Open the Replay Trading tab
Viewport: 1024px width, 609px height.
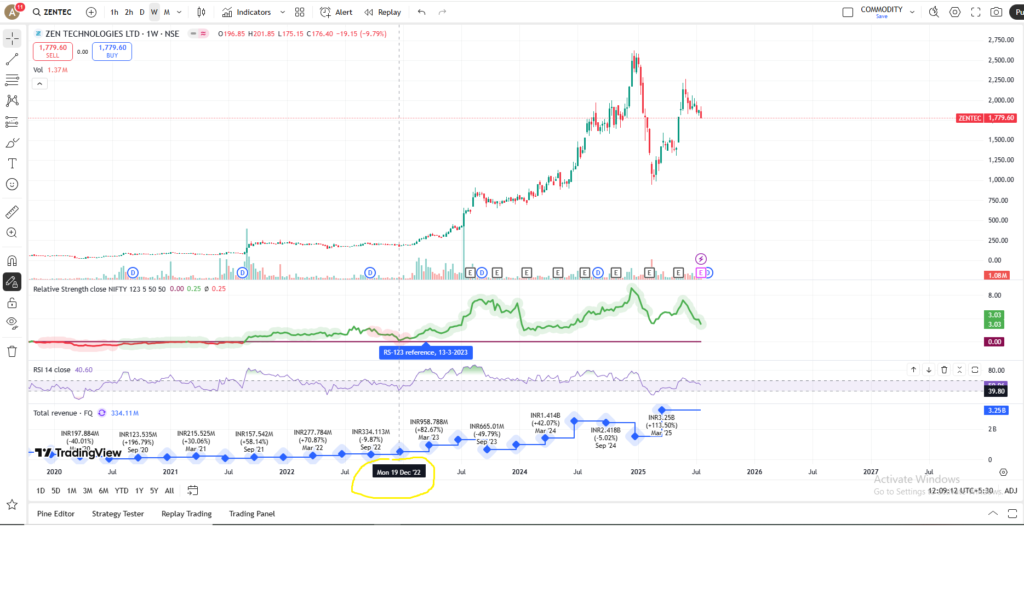click(186, 514)
